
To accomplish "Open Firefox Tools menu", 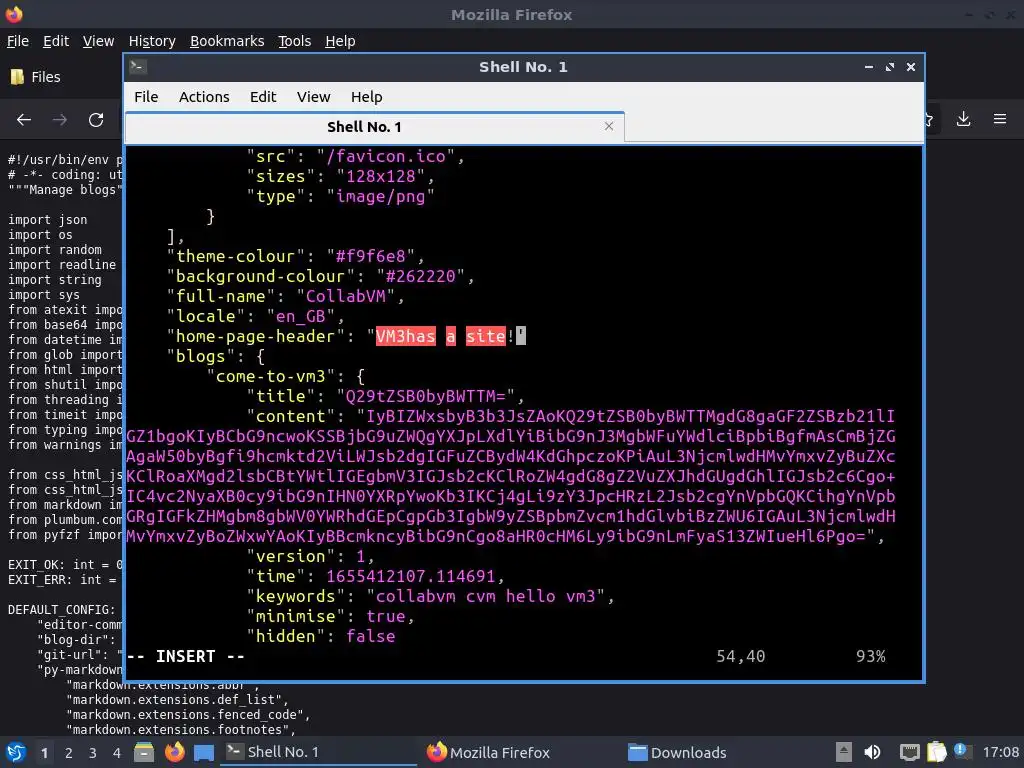I will click(295, 41).
